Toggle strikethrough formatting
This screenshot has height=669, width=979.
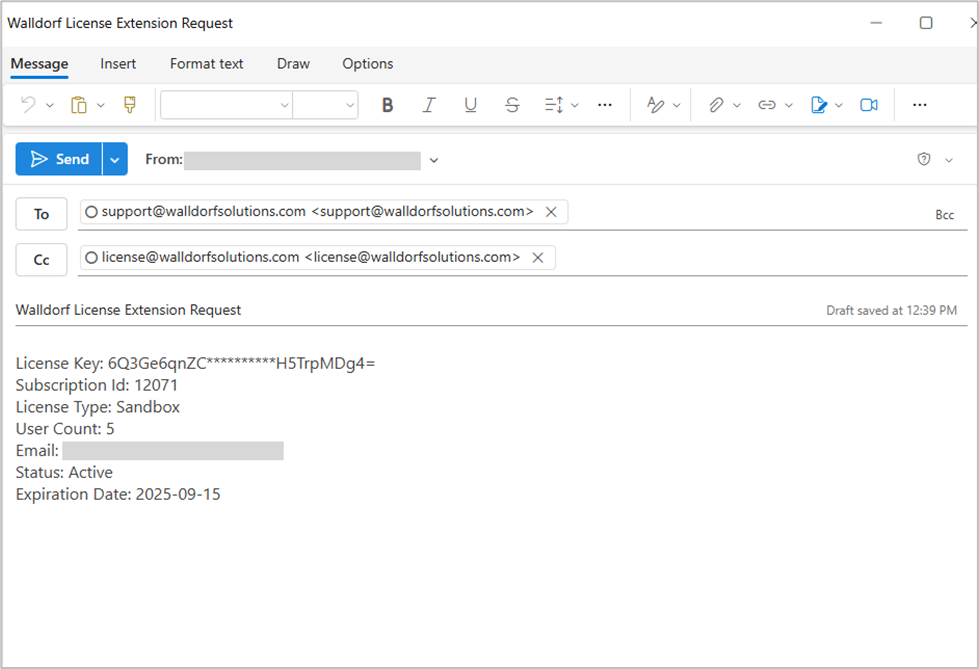click(x=512, y=105)
